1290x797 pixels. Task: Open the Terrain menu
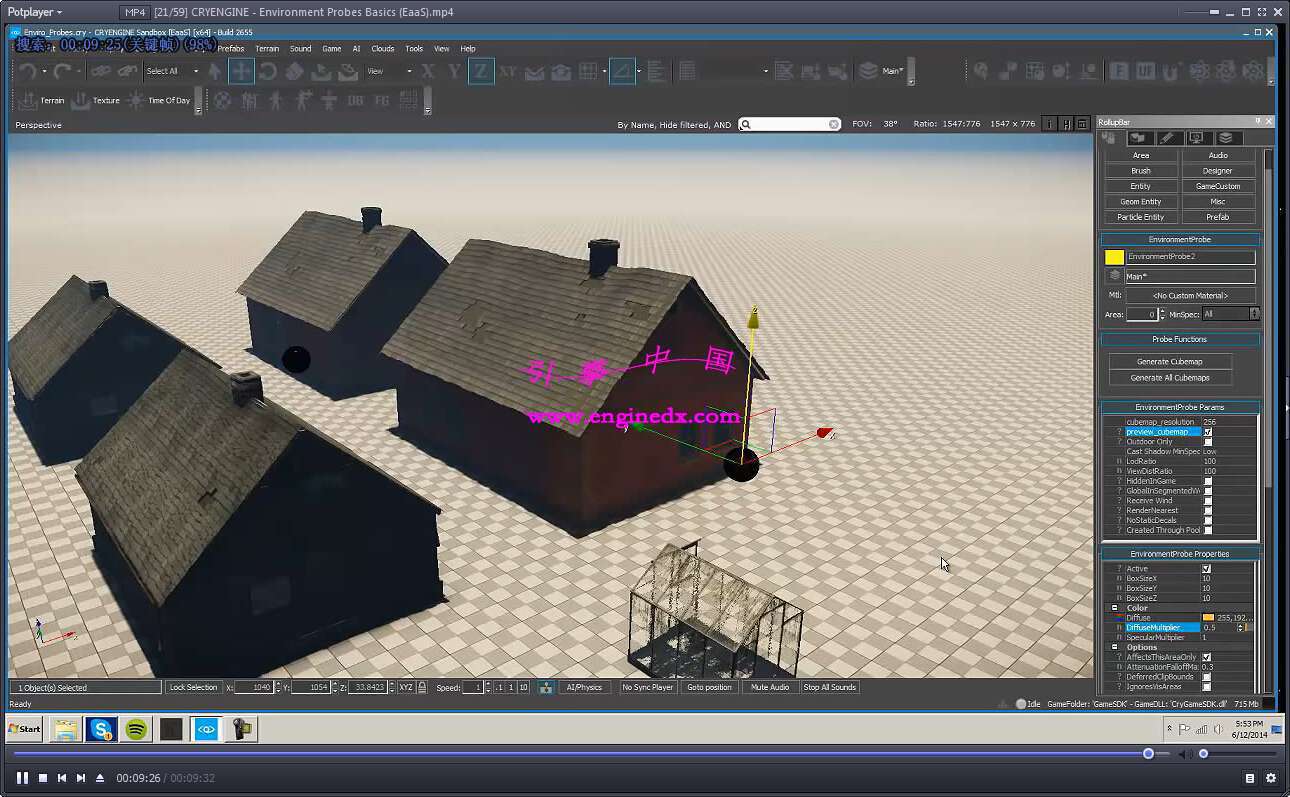click(267, 48)
